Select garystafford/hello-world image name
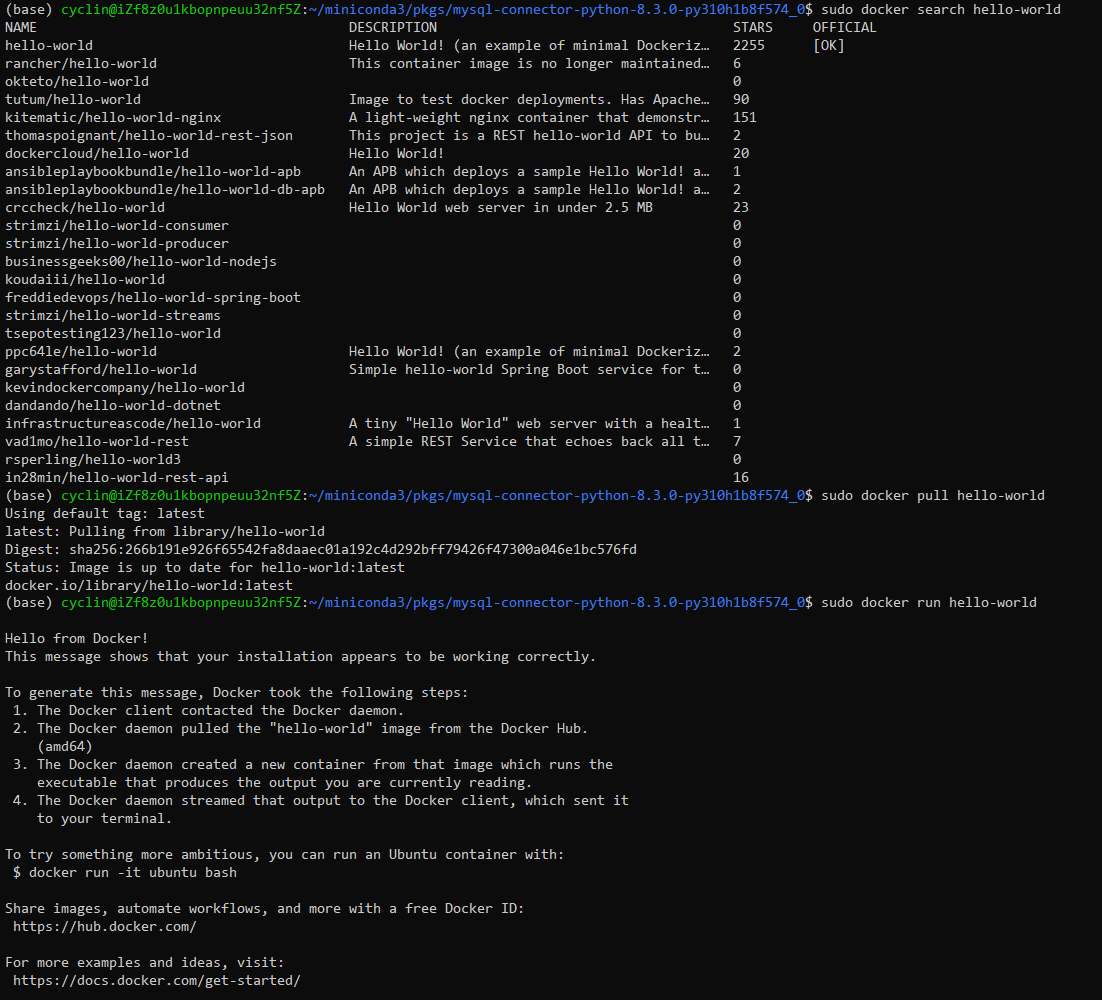This screenshot has height=1000, width=1102. pos(101,370)
